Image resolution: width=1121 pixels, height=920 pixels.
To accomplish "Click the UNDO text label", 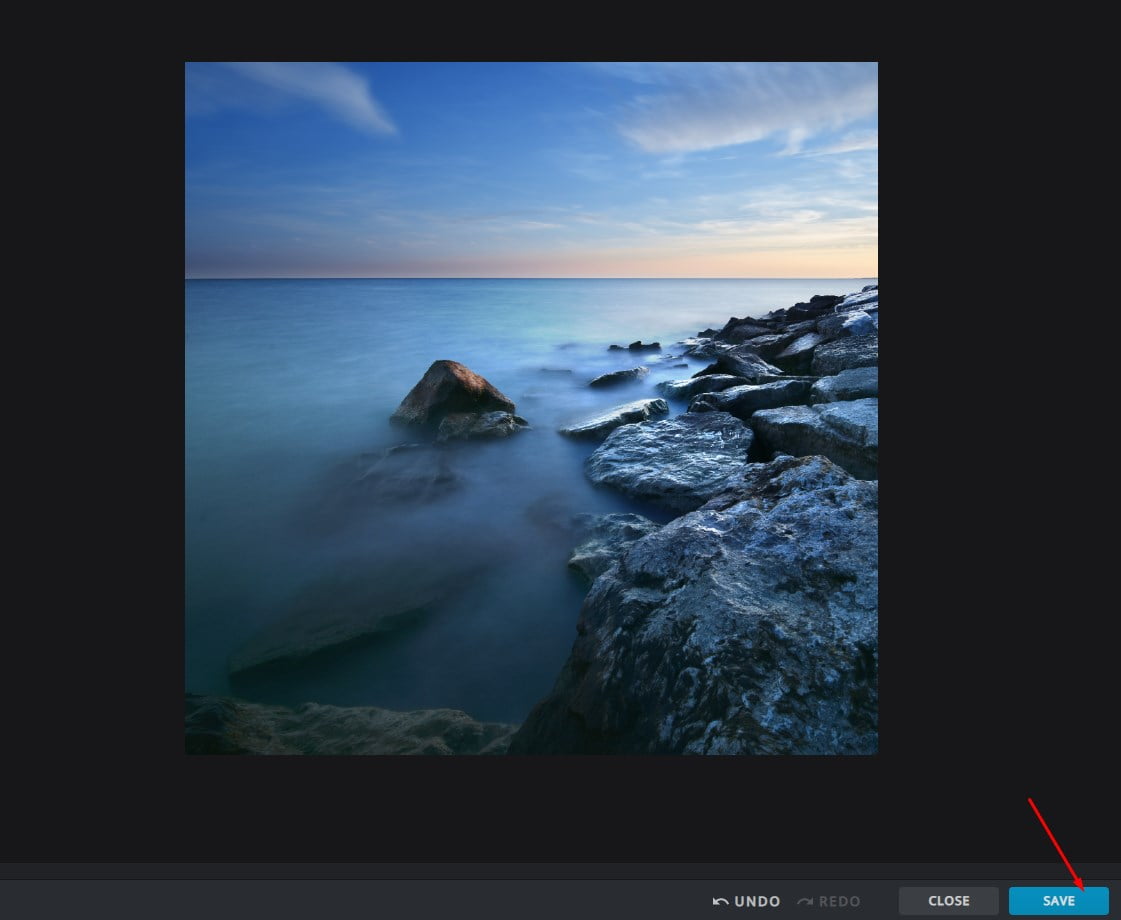I will [757, 902].
